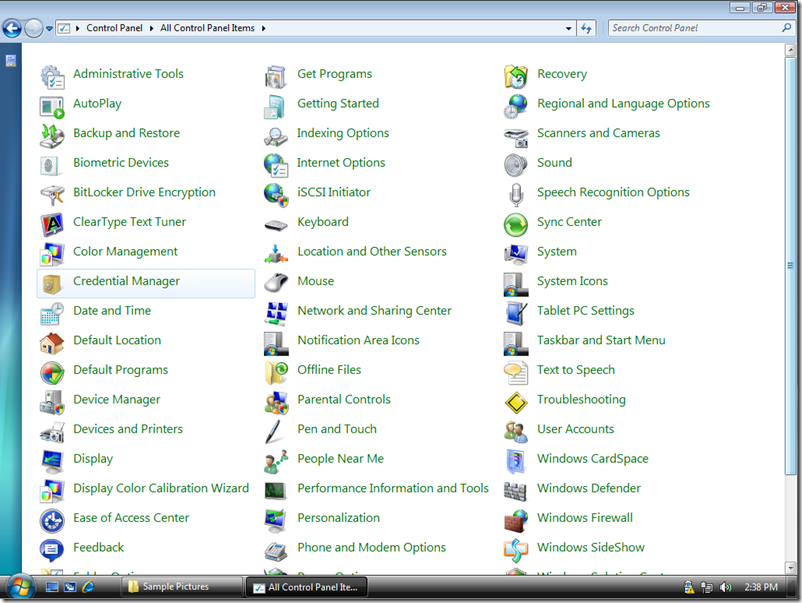Image resolution: width=802 pixels, height=603 pixels.
Task: Open the Windows Defender castle icon
Action: [x=516, y=491]
